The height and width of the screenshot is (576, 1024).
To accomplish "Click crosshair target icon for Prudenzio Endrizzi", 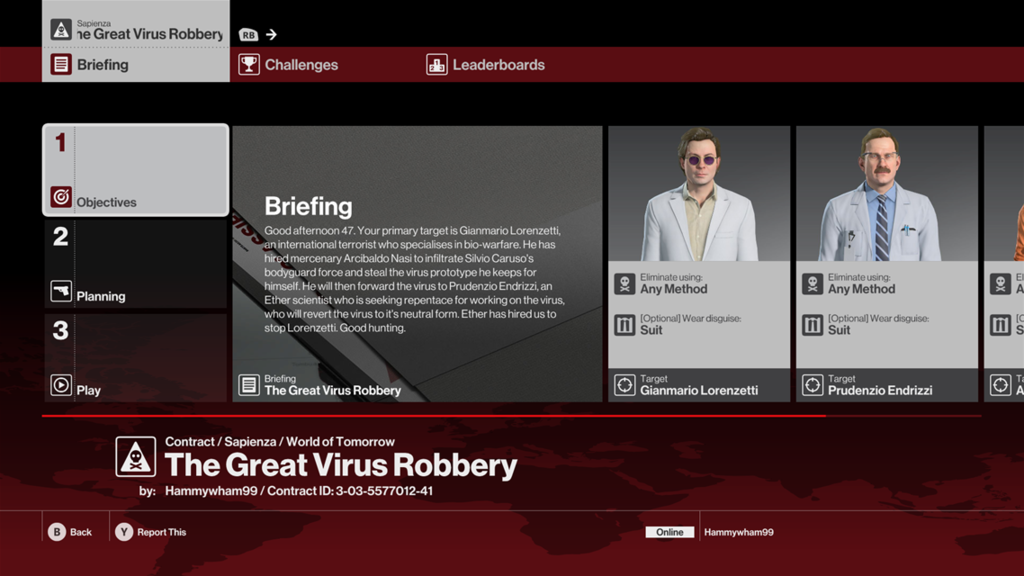I will point(812,385).
